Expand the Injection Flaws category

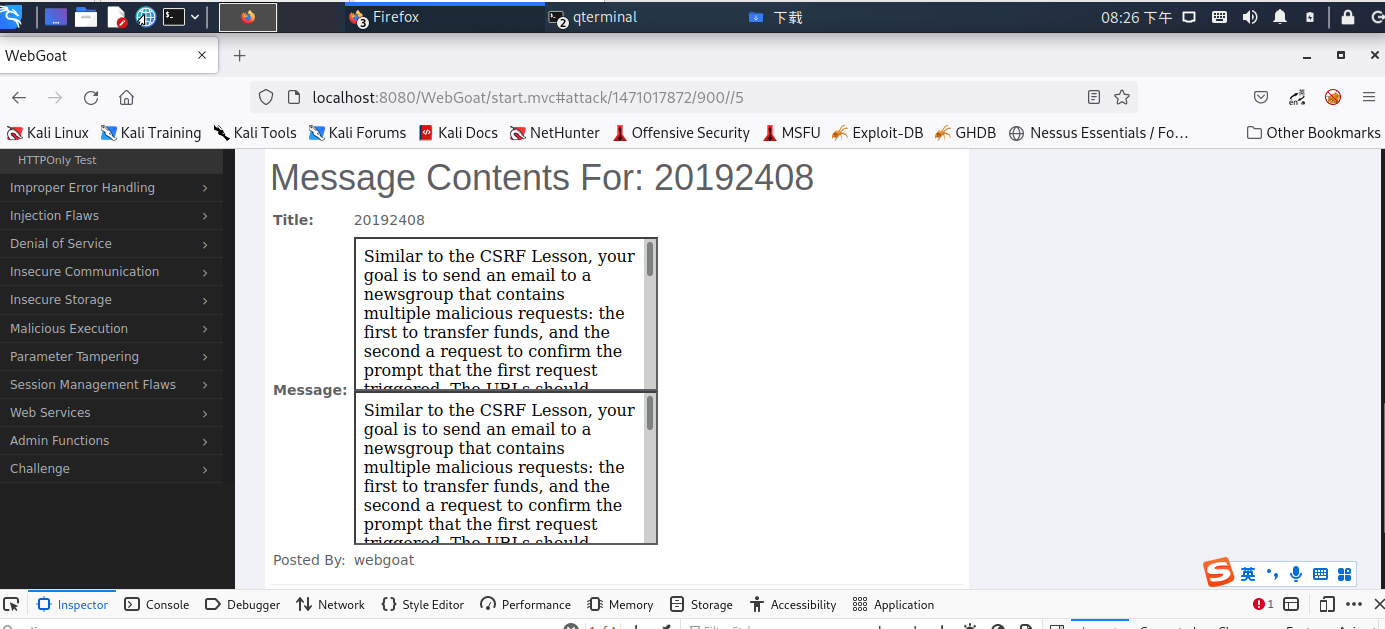(111, 216)
